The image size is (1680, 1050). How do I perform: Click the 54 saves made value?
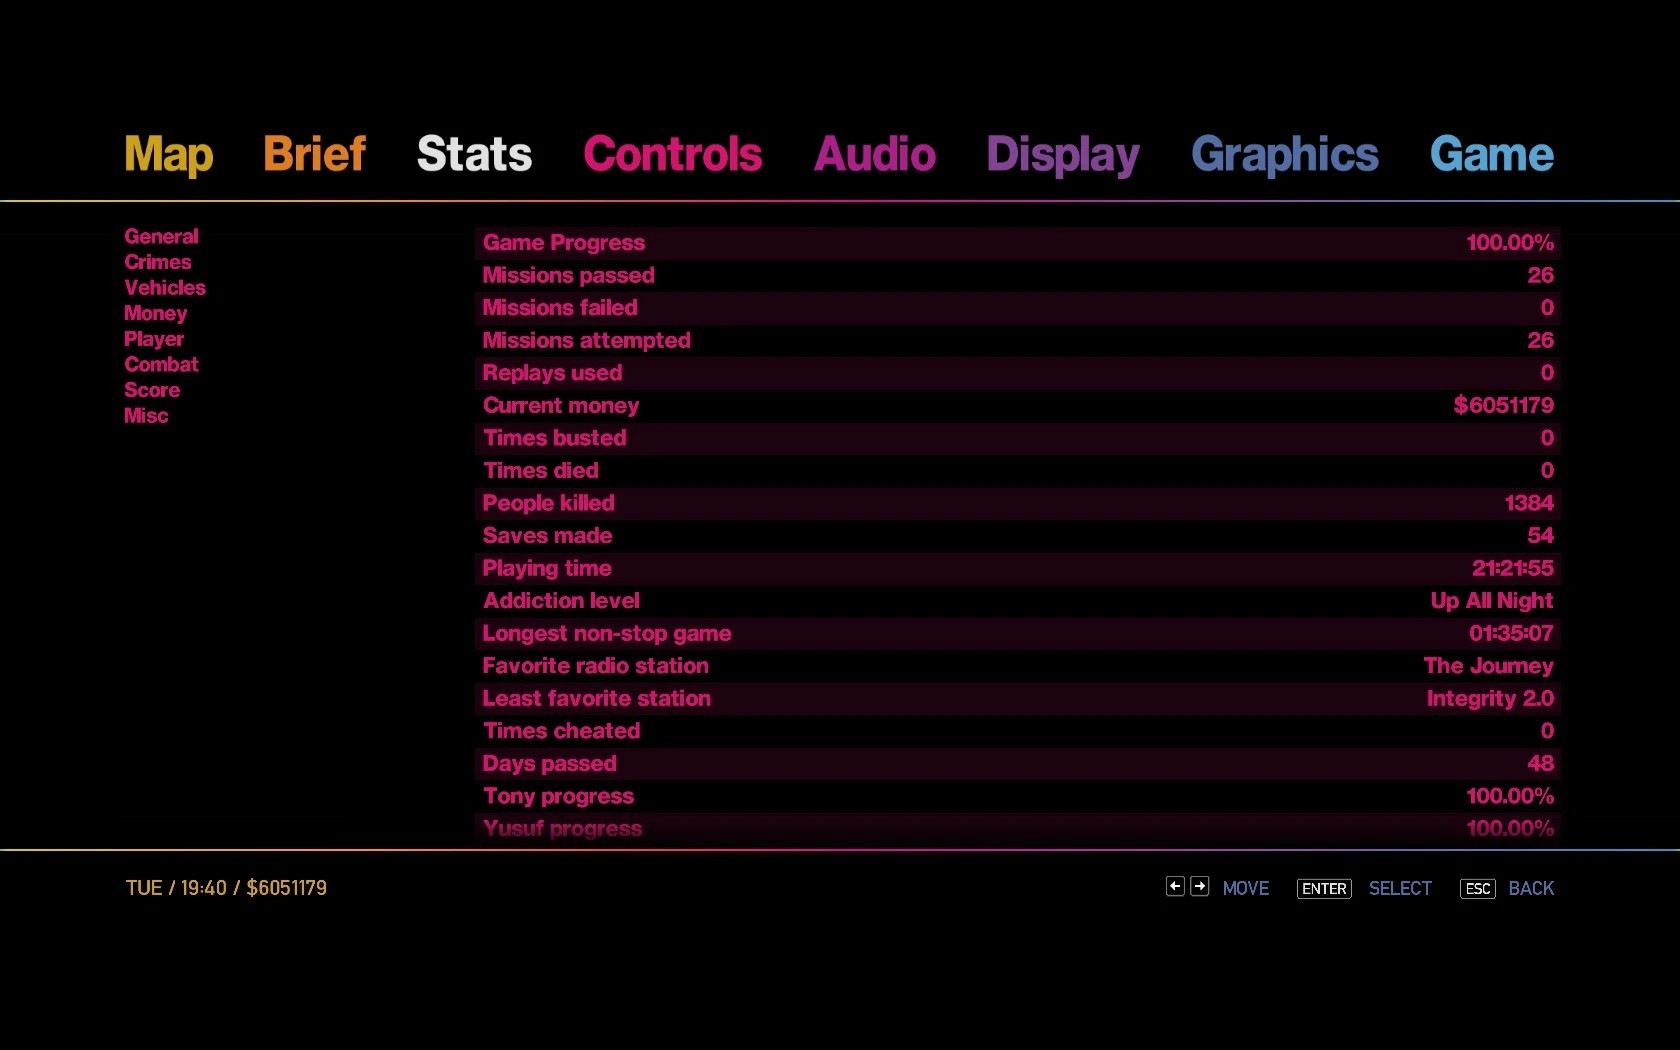pyautogui.click(x=1541, y=536)
